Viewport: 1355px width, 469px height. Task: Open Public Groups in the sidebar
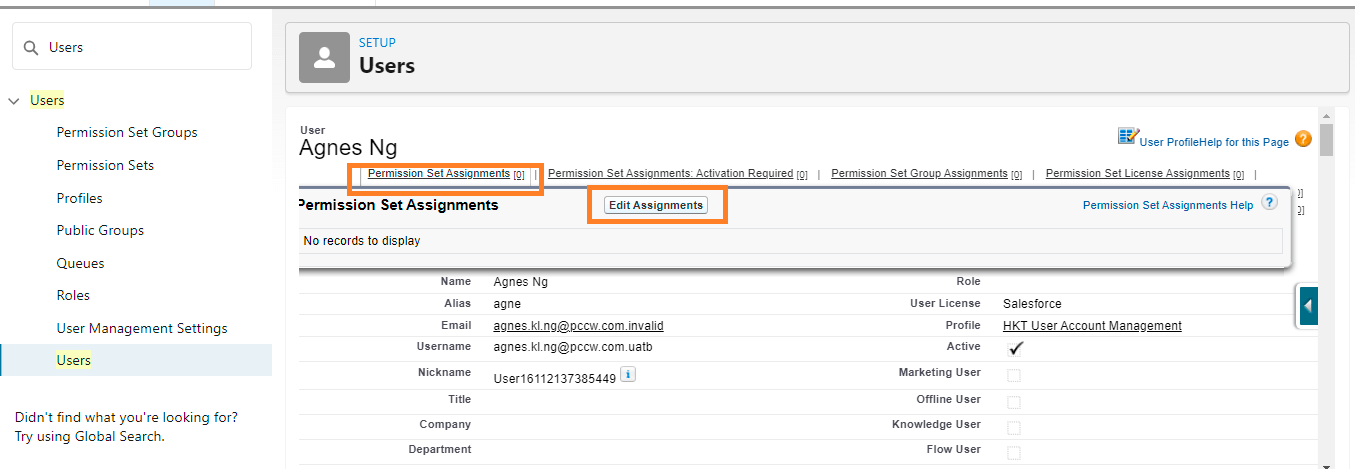pos(100,230)
